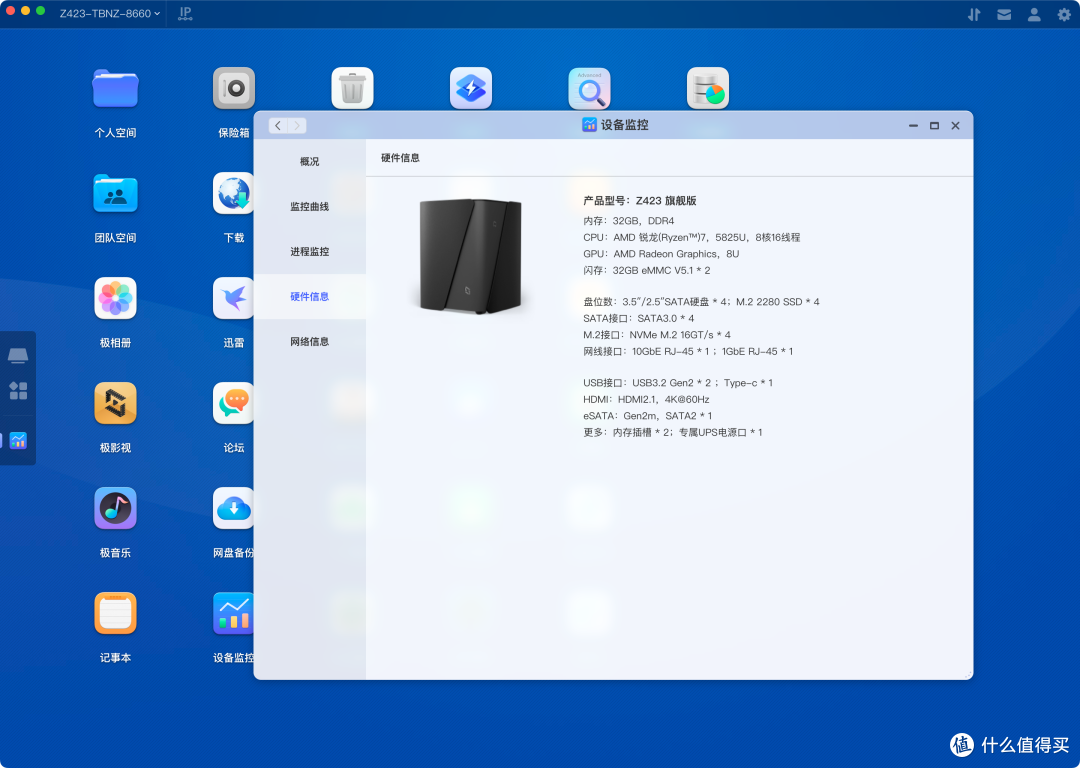Go forward with the right arrow button

tap(297, 125)
